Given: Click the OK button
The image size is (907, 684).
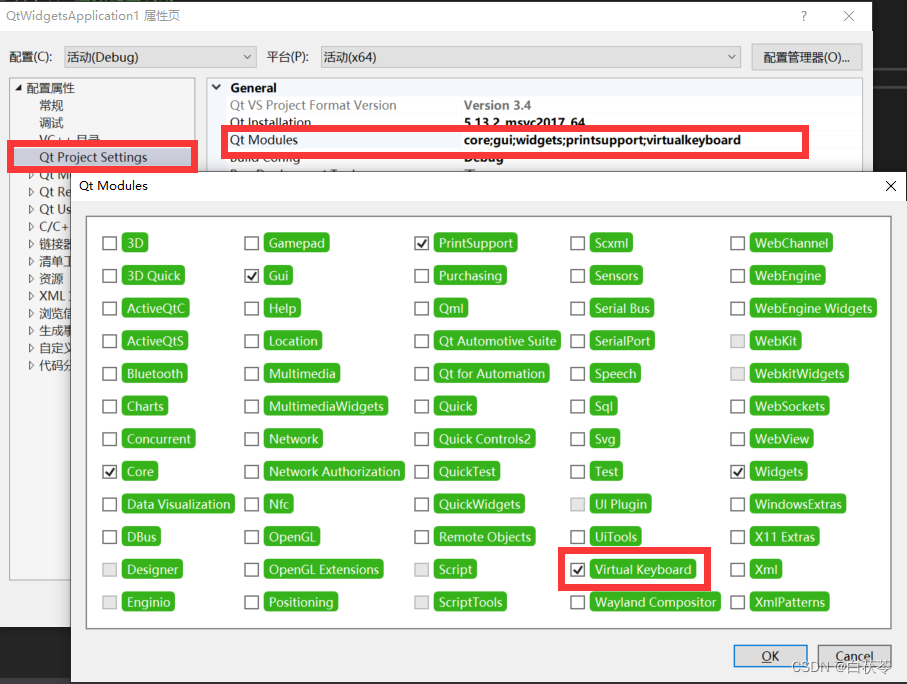Looking at the screenshot, I should pyautogui.click(x=769, y=655).
